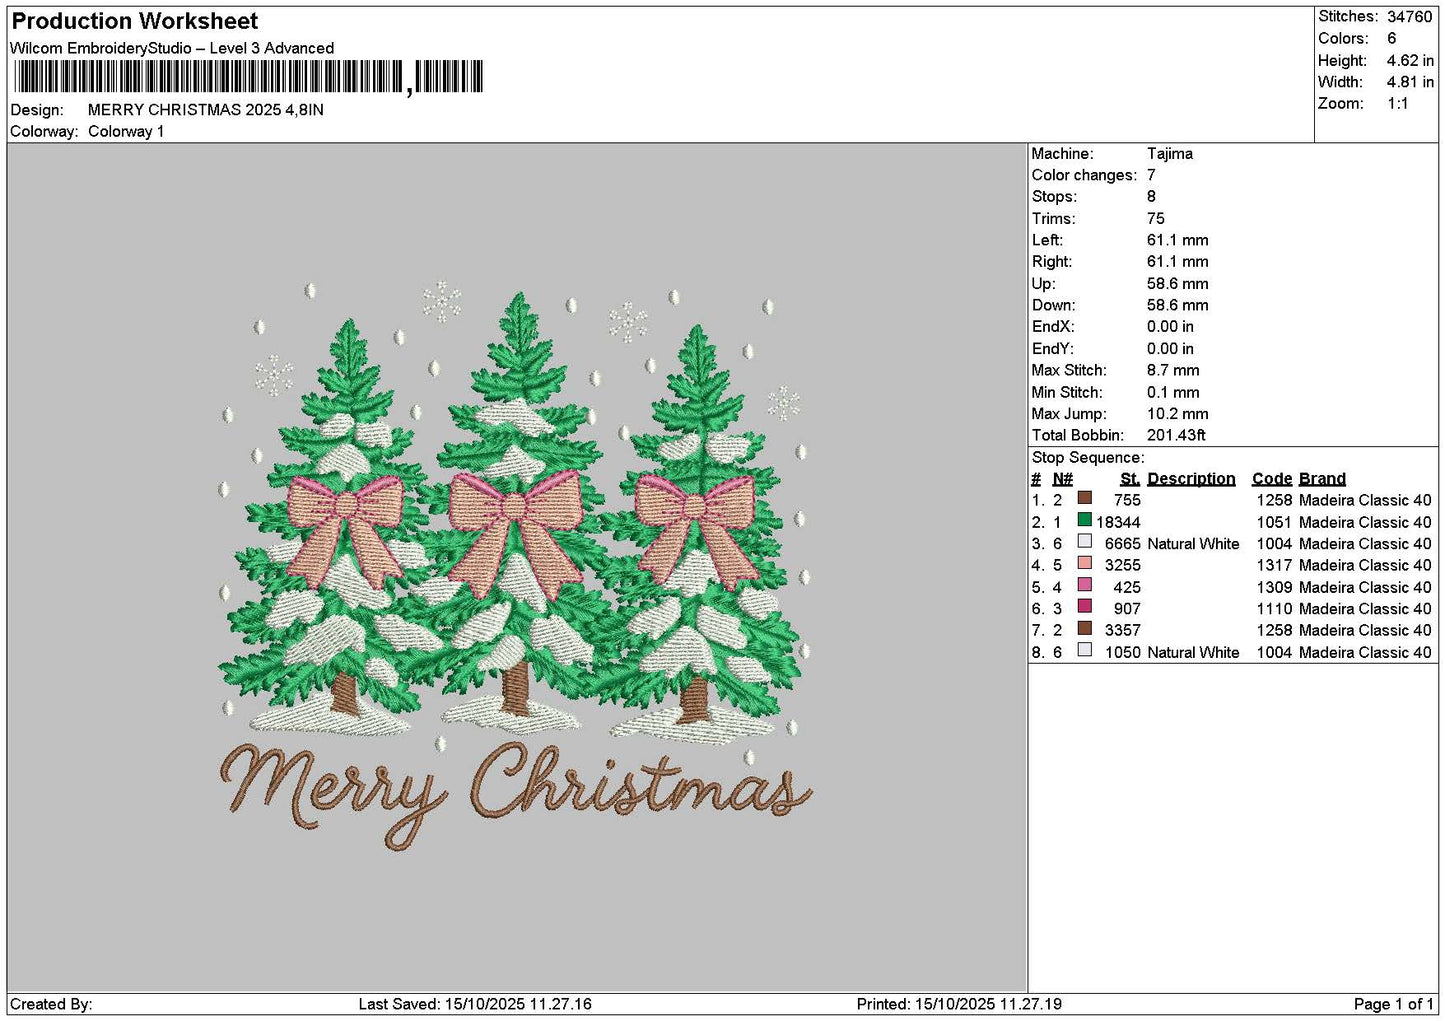Click the Left value 61.1 mm
This screenshot has height=1021, width=1445.
pyautogui.click(x=1178, y=240)
